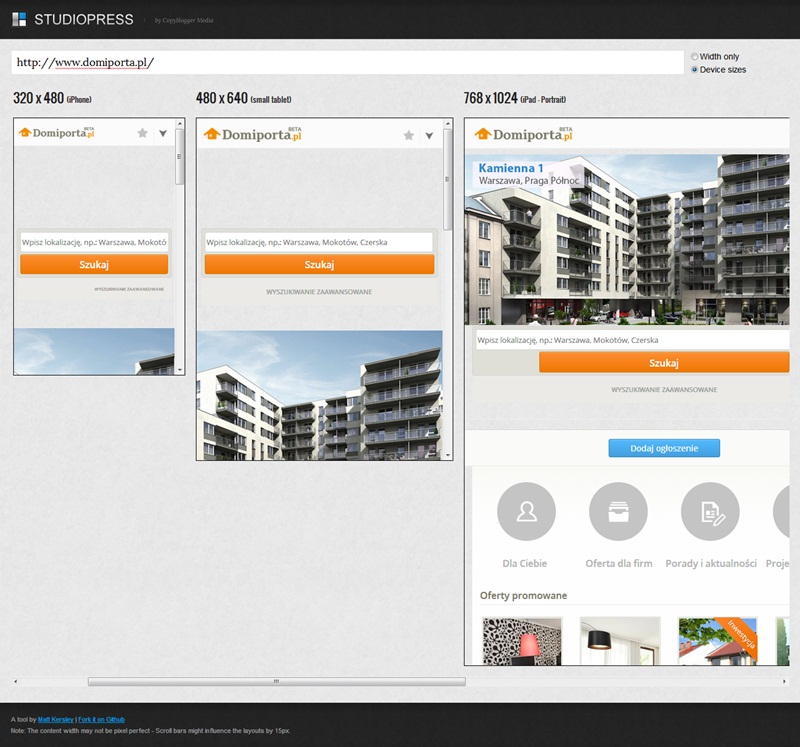Viewport: 800px width, 747px height.
Task: Open the Oferta dla firm box icon
Action: 618,512
